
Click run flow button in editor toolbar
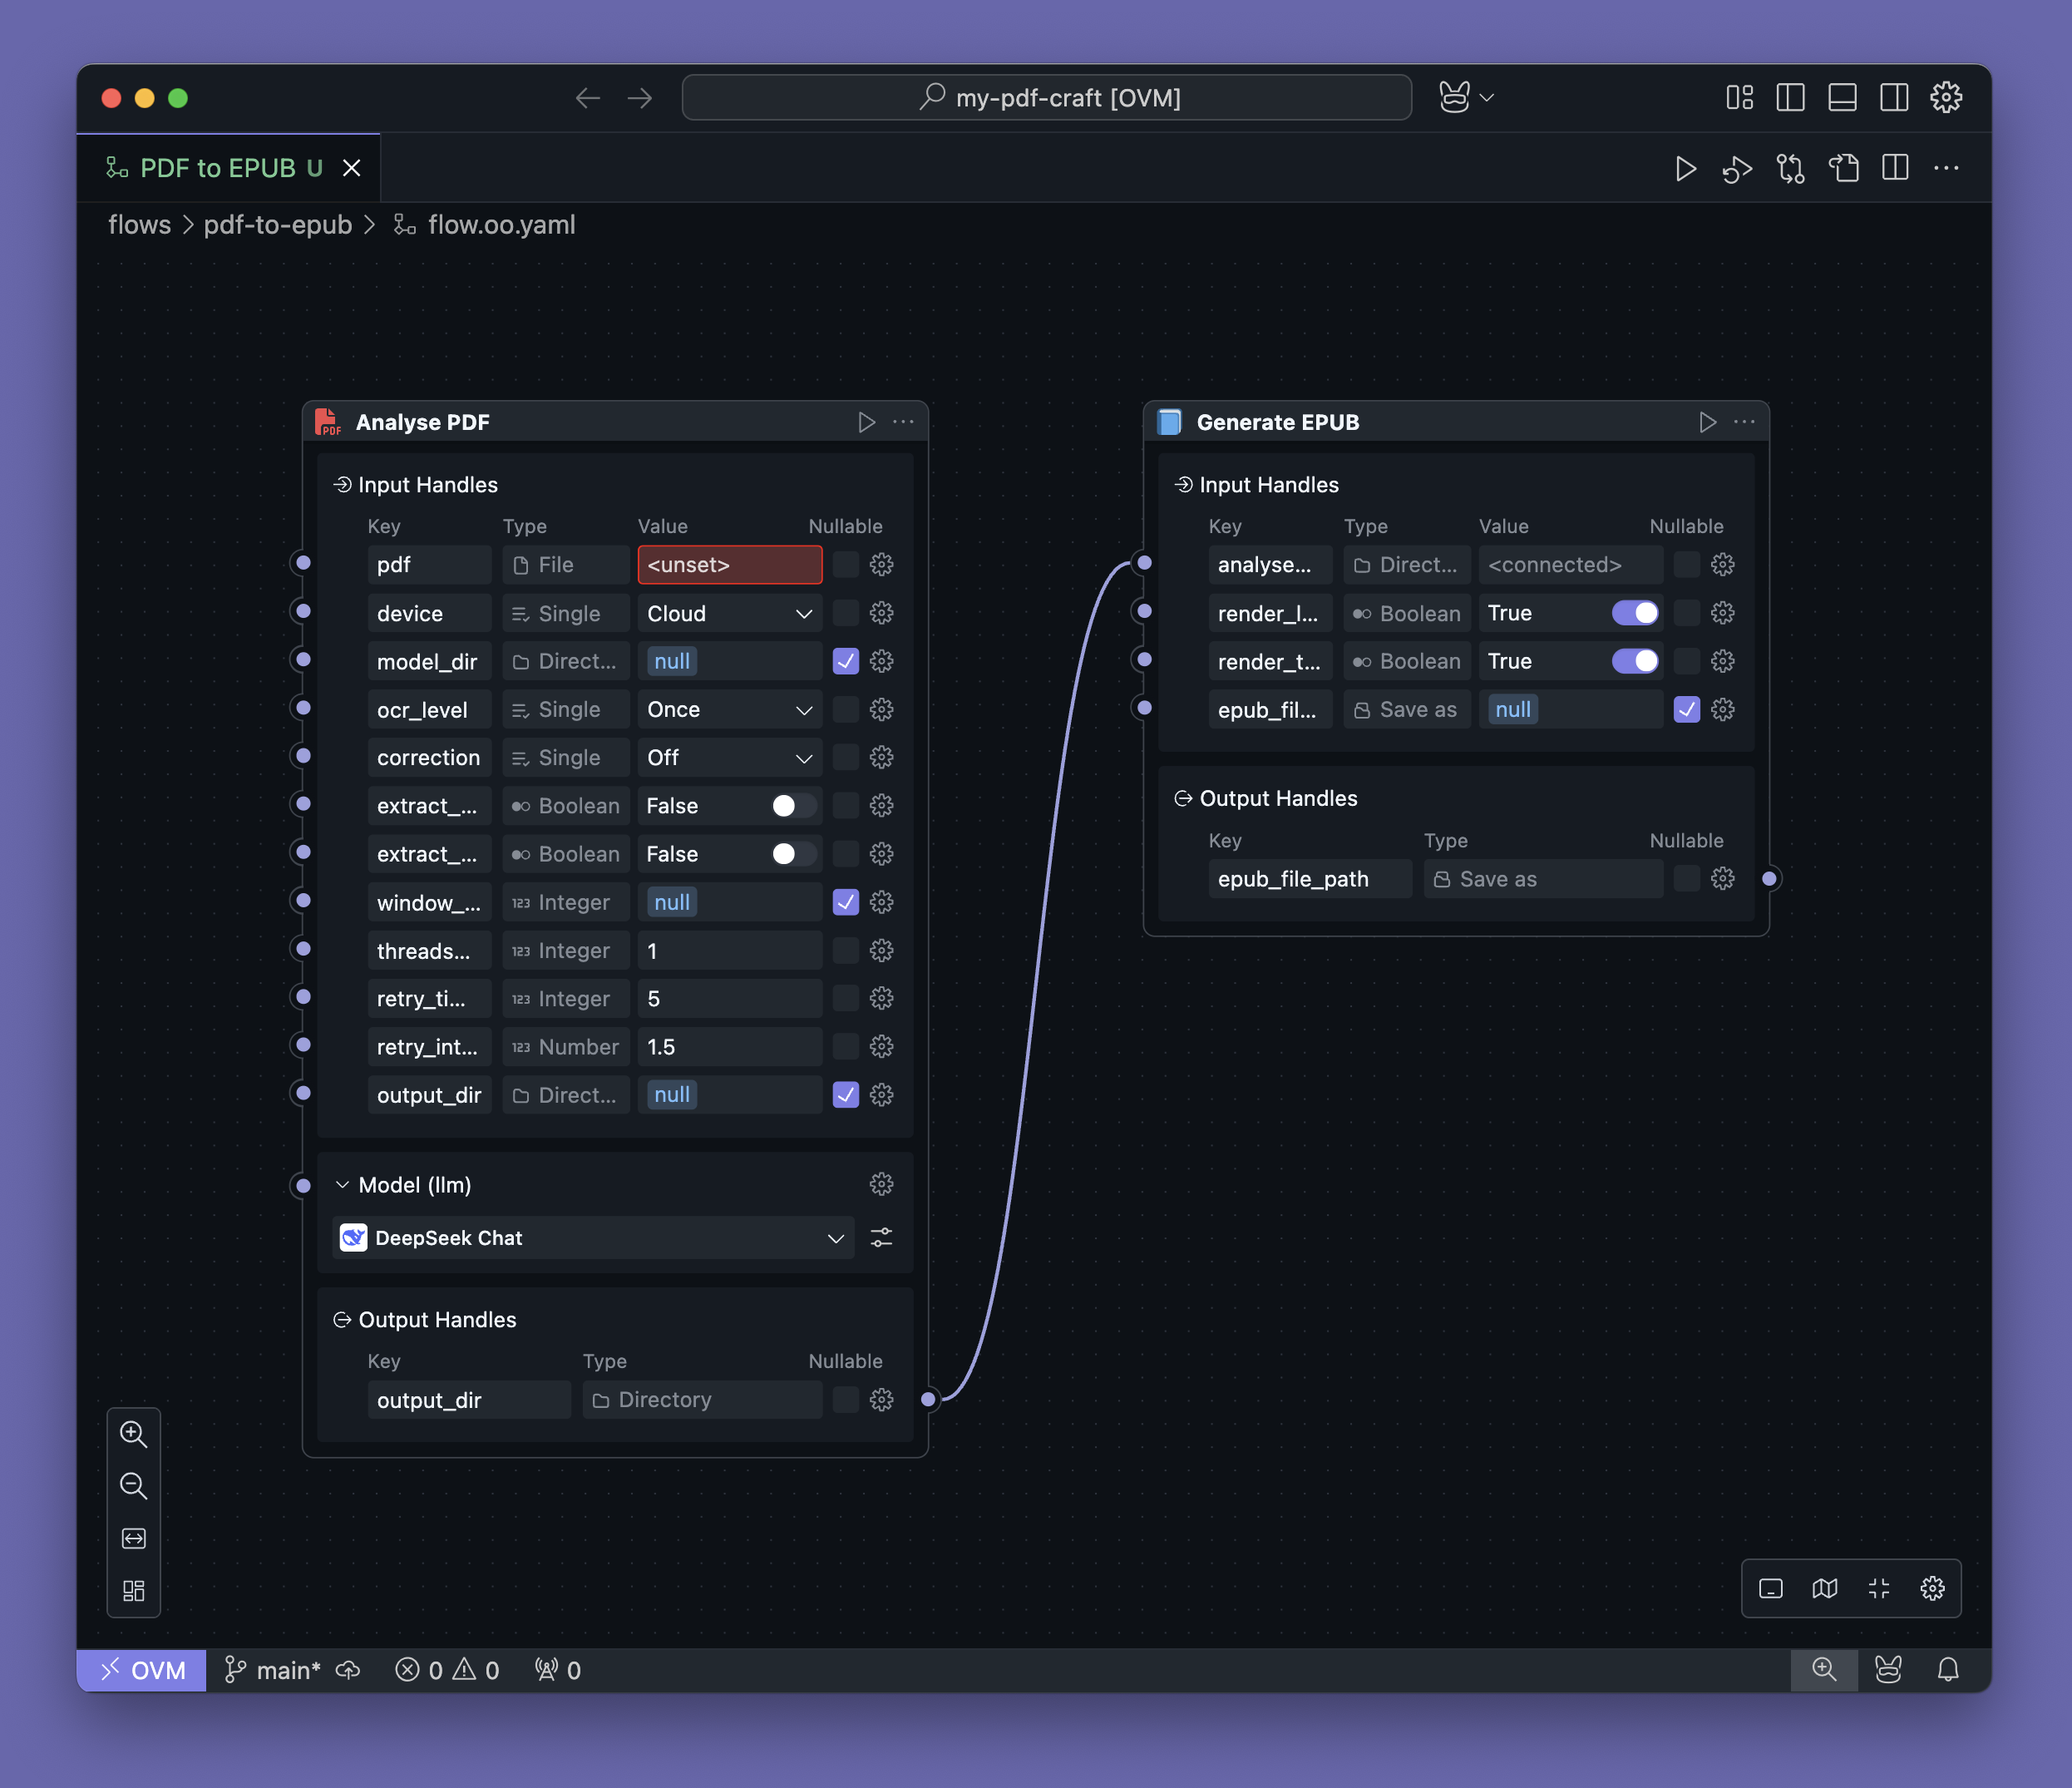pos(1685,169)
